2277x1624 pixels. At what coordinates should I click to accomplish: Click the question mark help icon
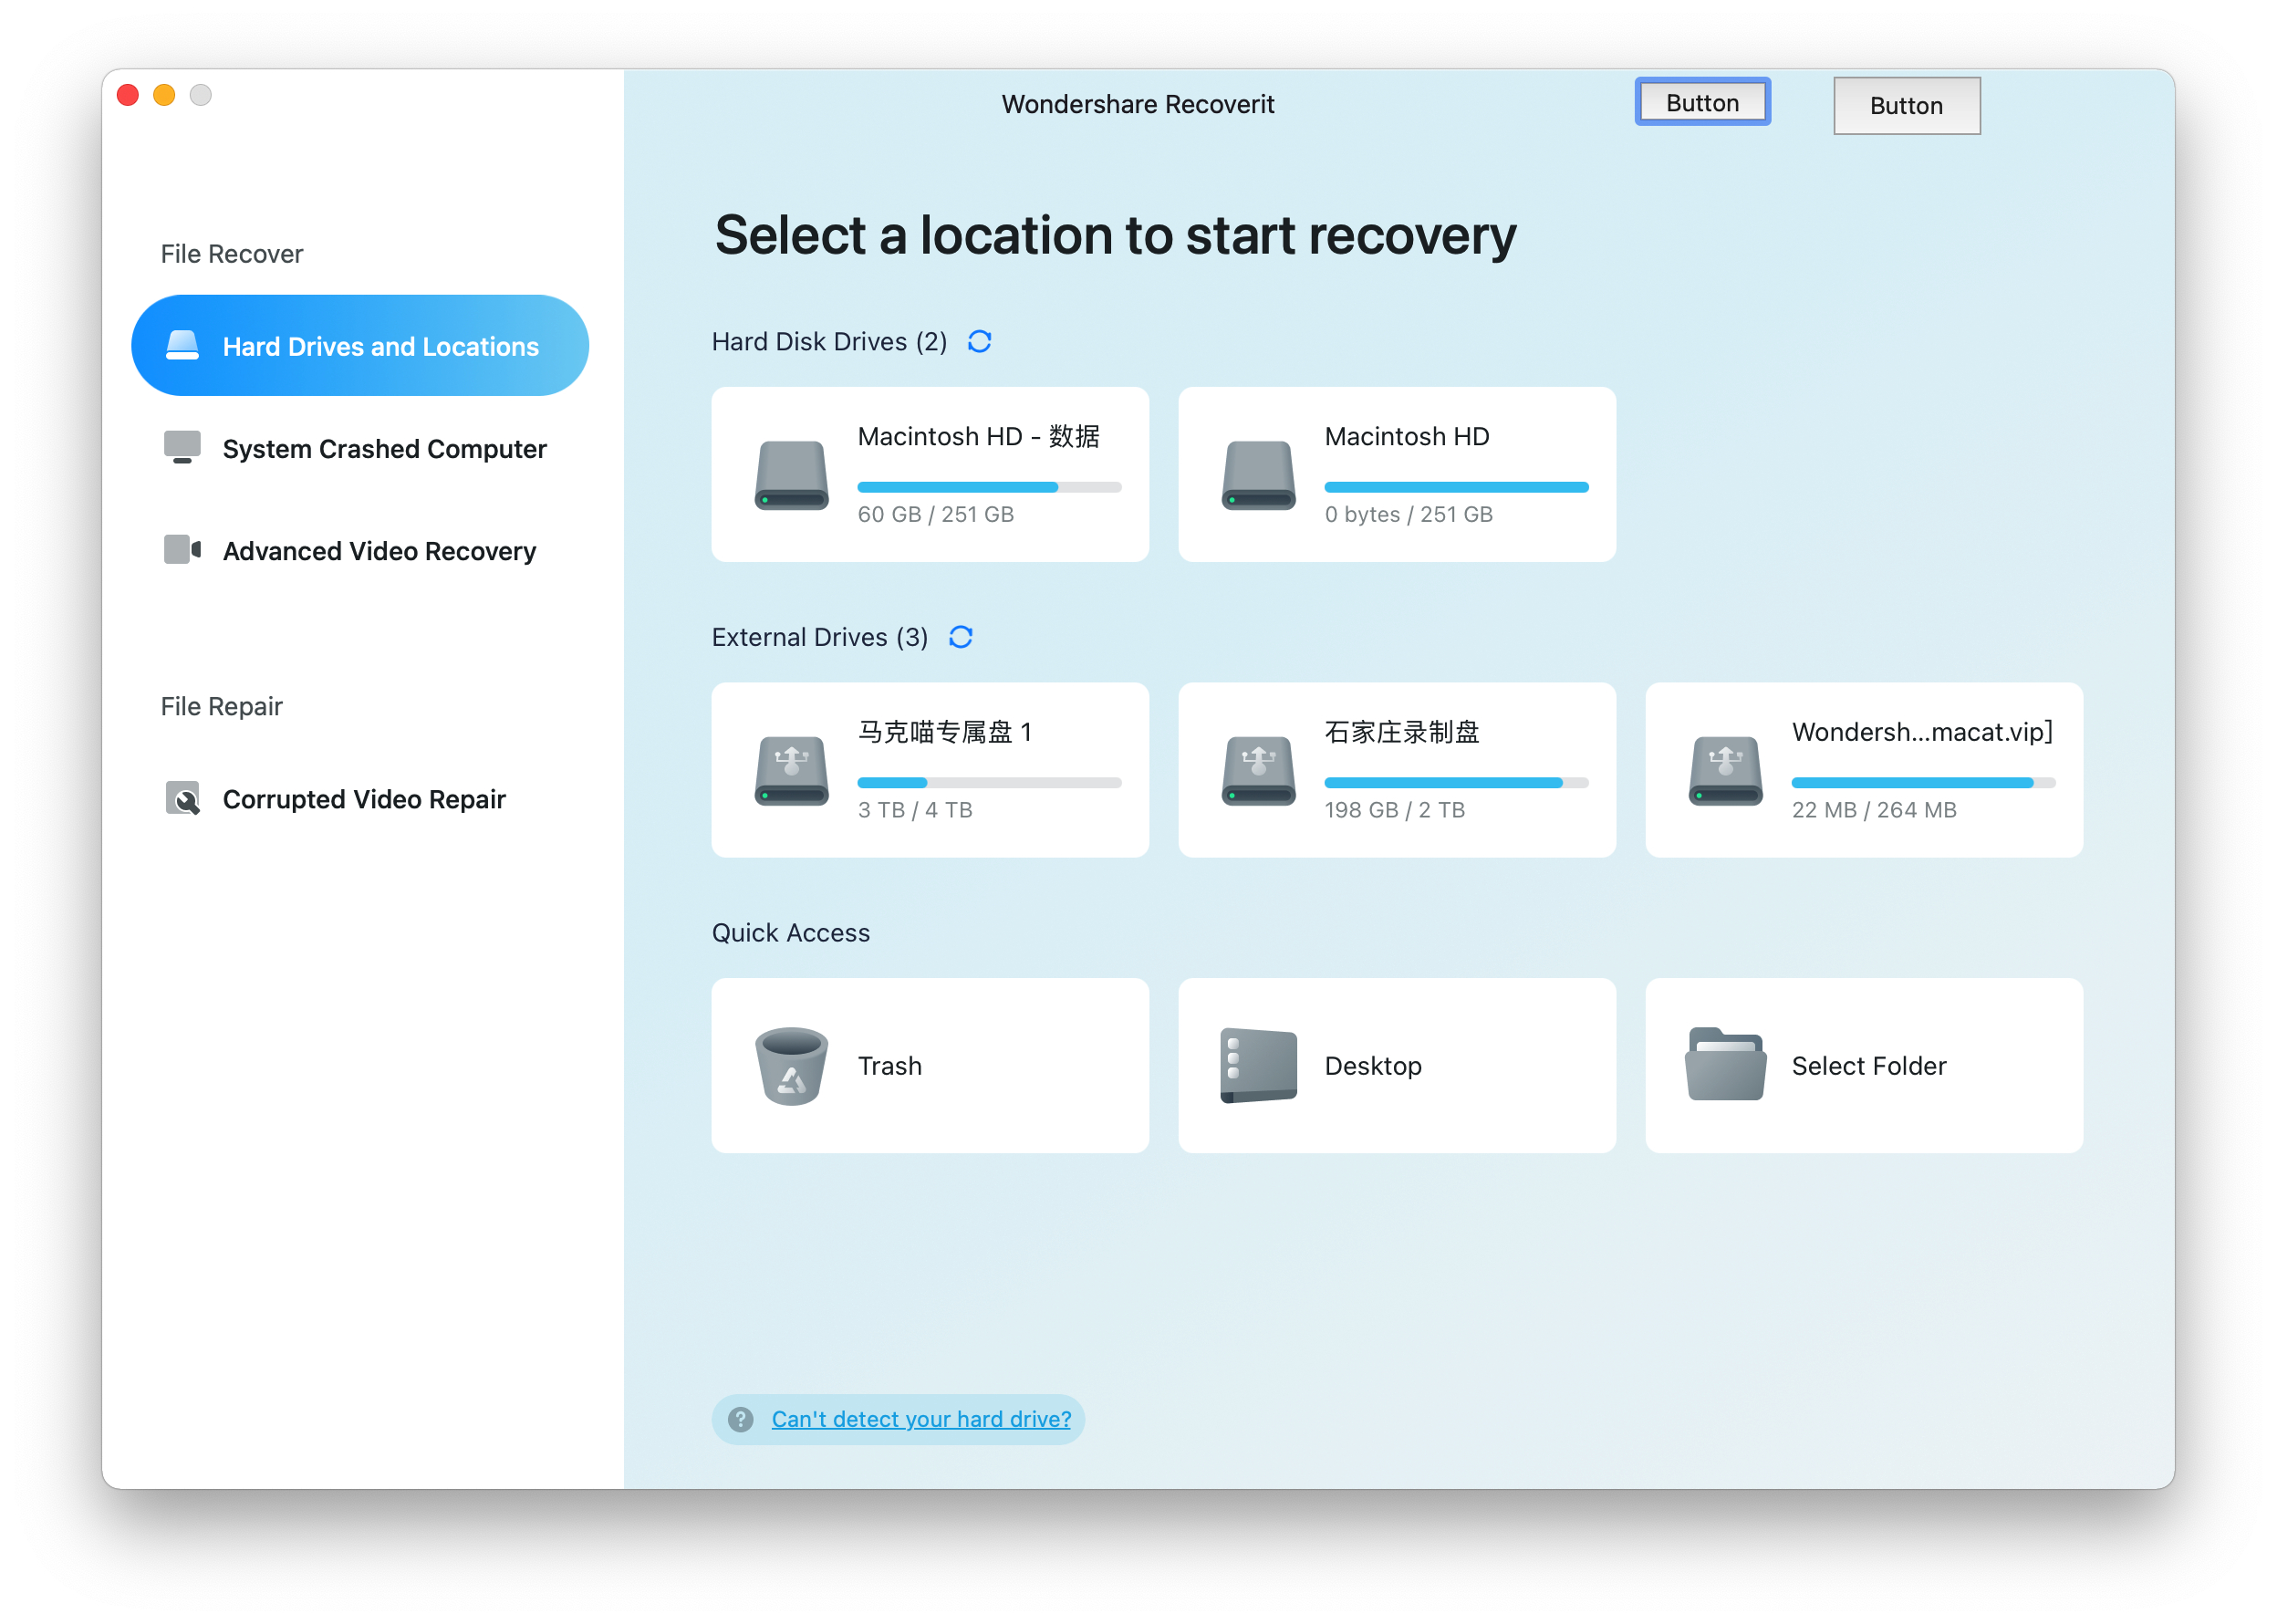[740, 1419]
